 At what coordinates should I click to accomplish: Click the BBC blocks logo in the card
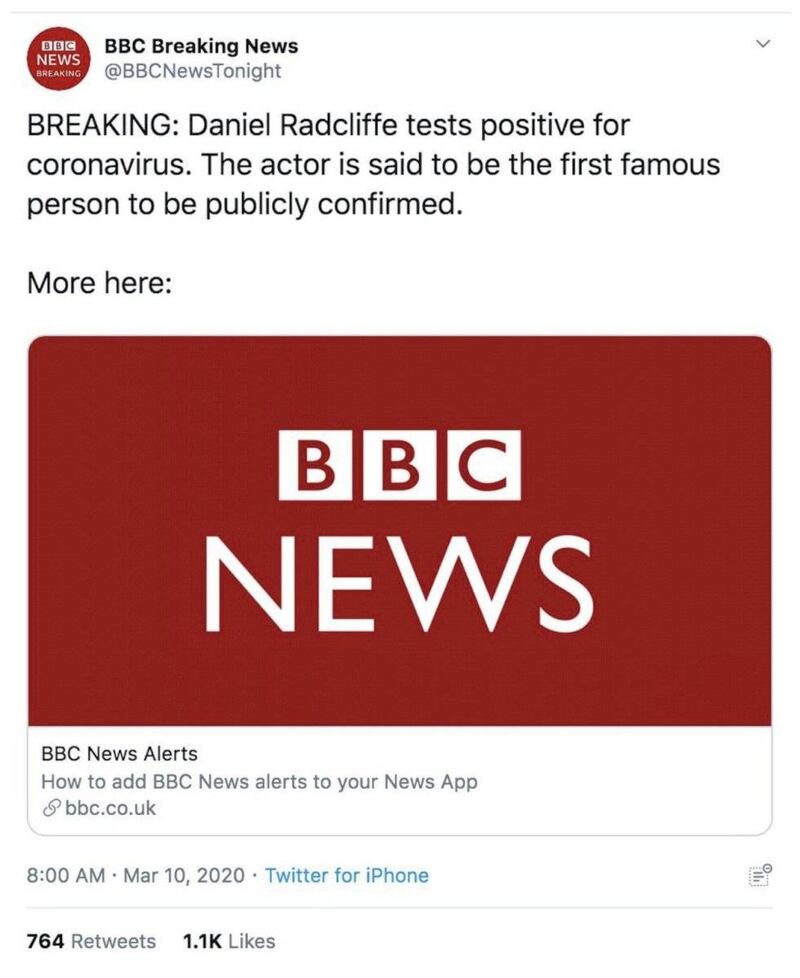coord(399,465)
